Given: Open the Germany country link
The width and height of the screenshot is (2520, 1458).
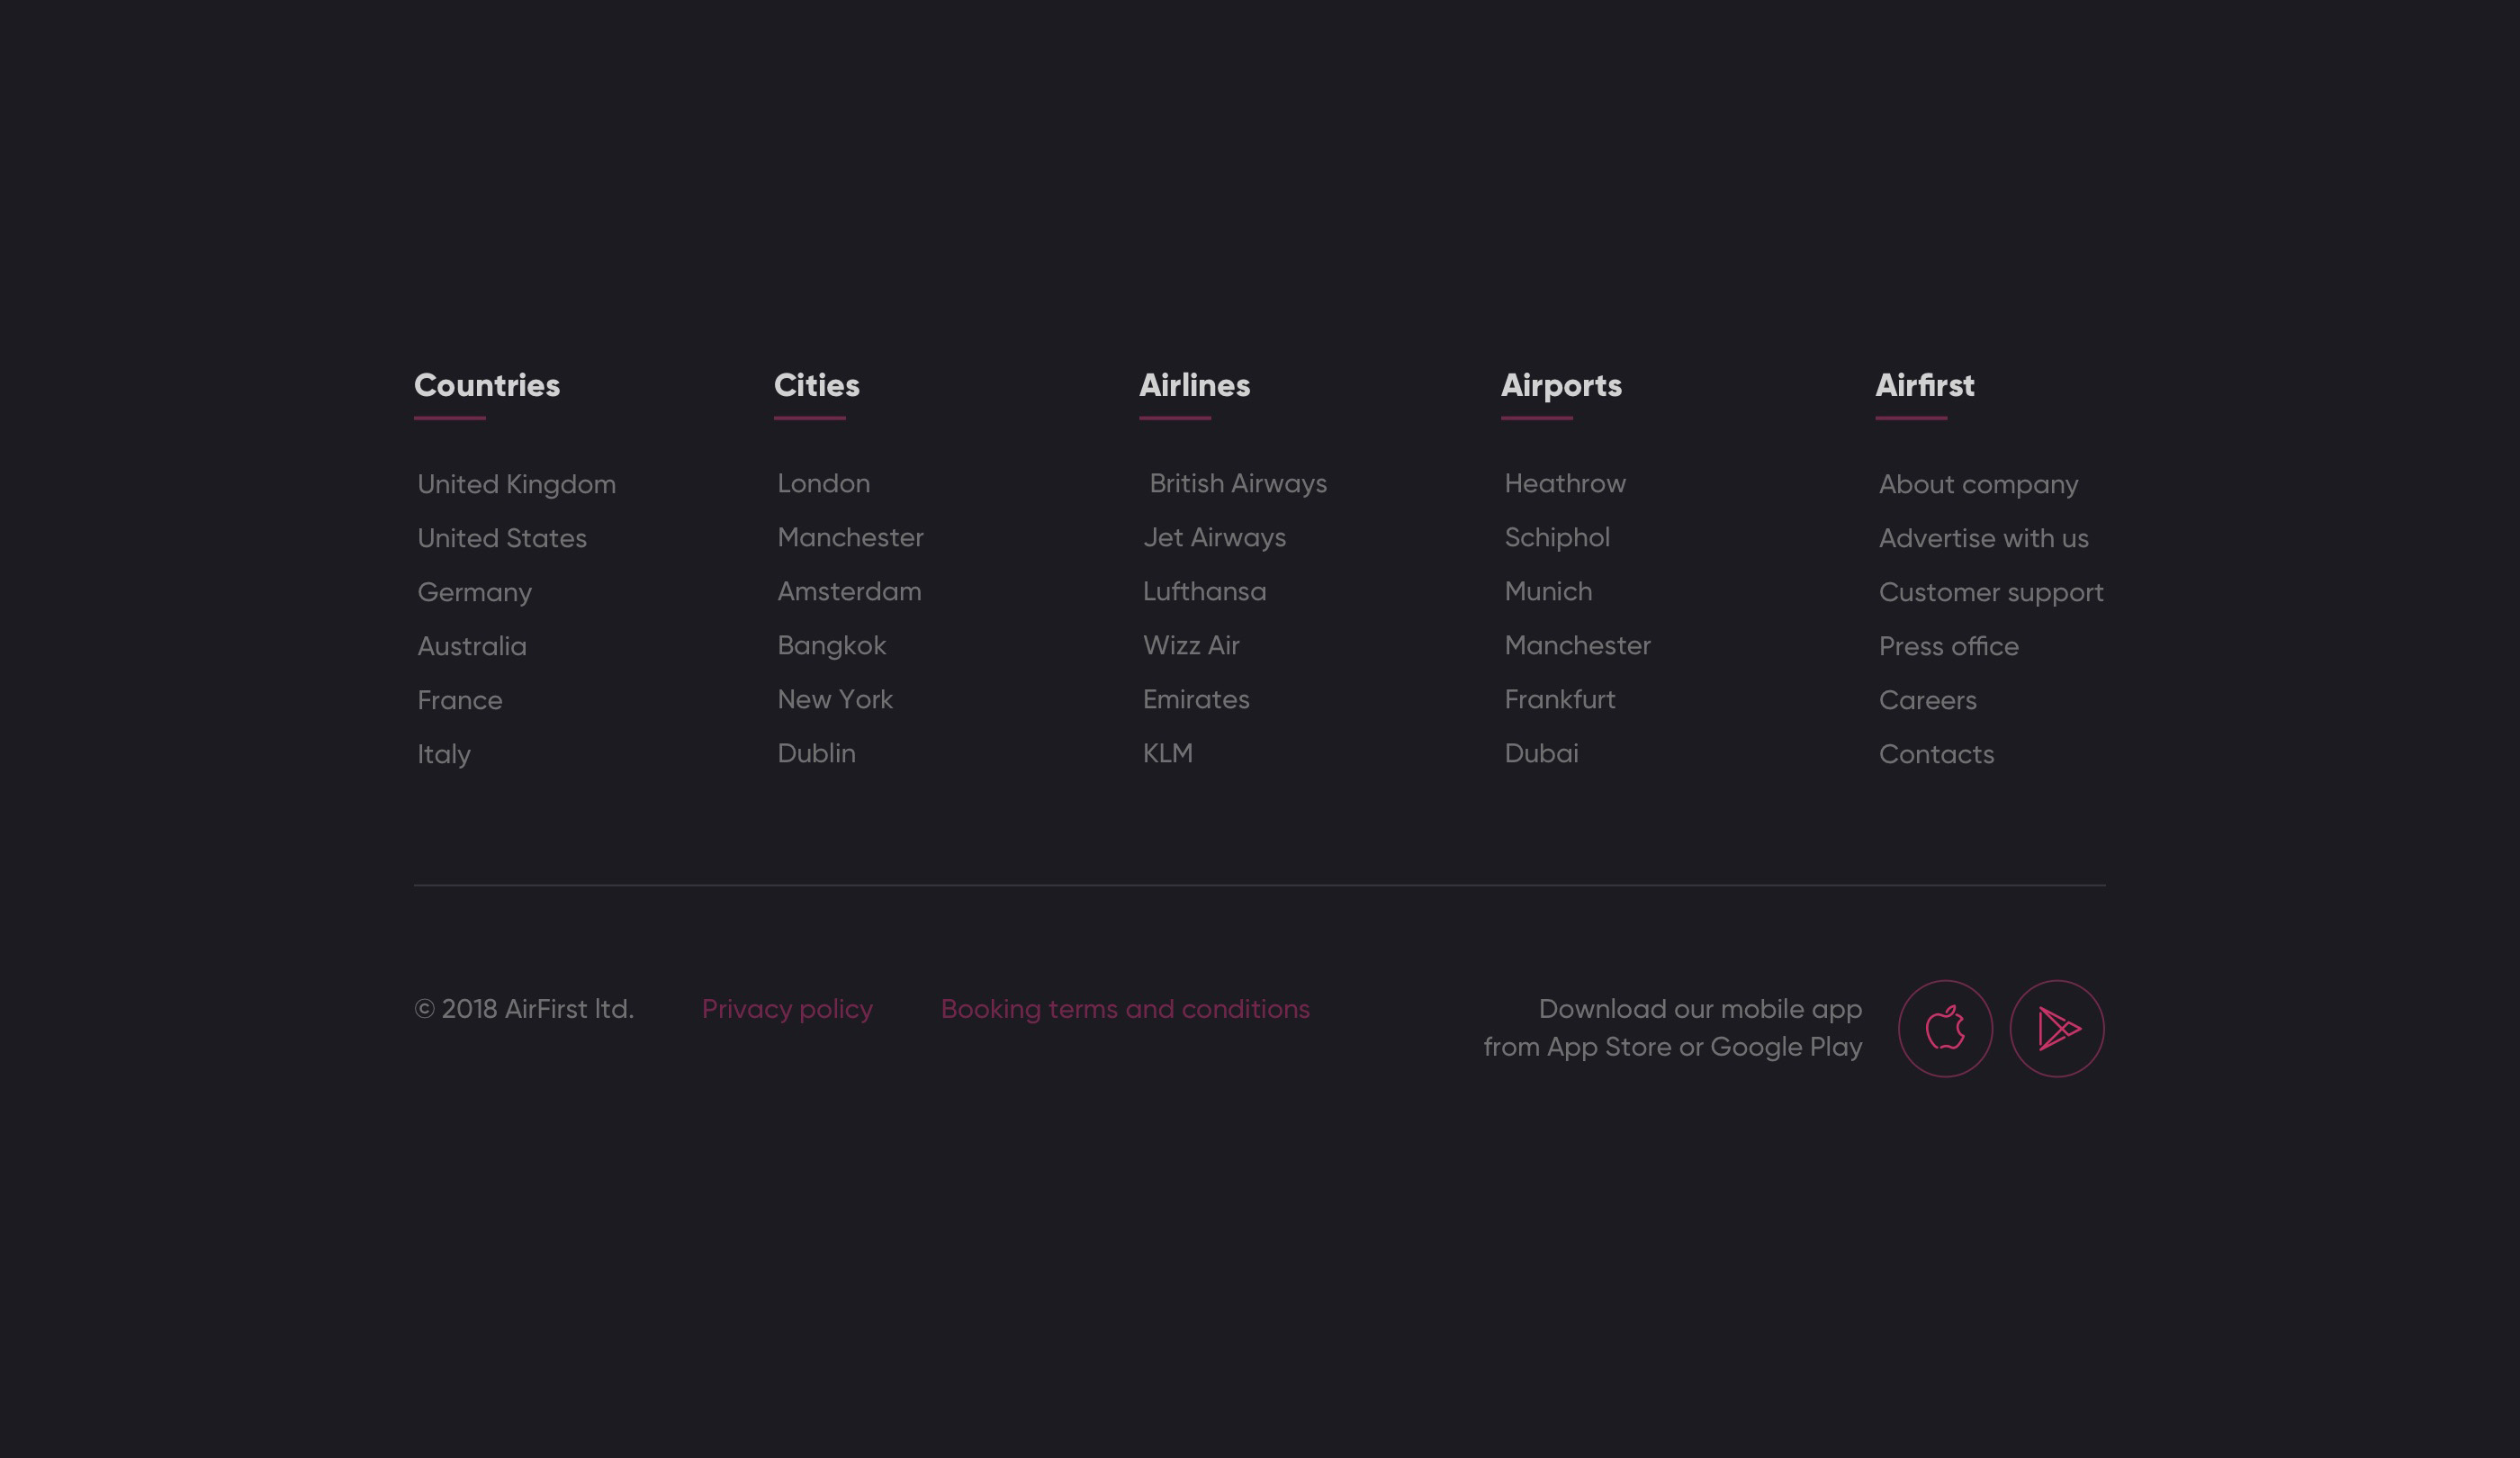Looking at the screenshot, I should pyautogui.click(x=474, y=592).
